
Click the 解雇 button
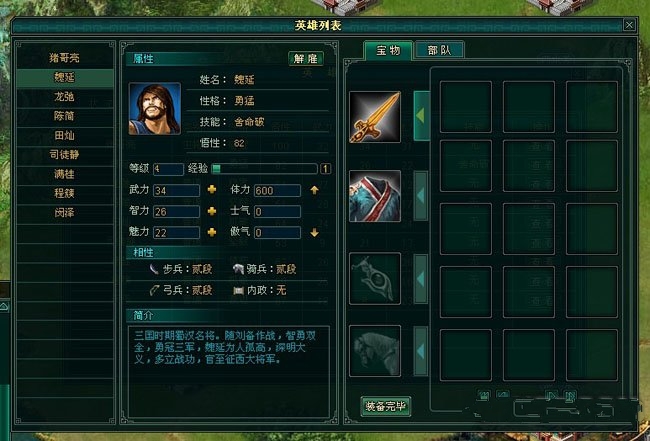[x=306, y=58]
